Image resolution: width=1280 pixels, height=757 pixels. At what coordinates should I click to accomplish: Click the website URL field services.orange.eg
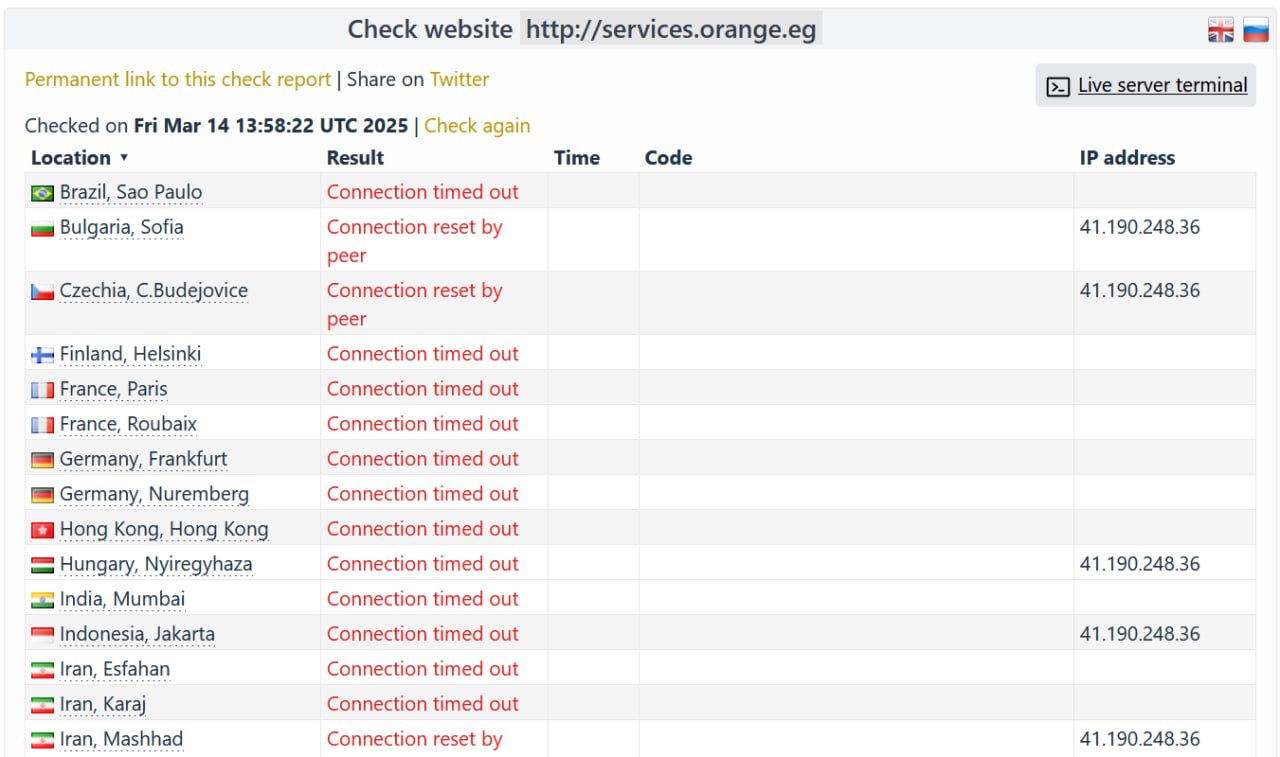(671, 29)
